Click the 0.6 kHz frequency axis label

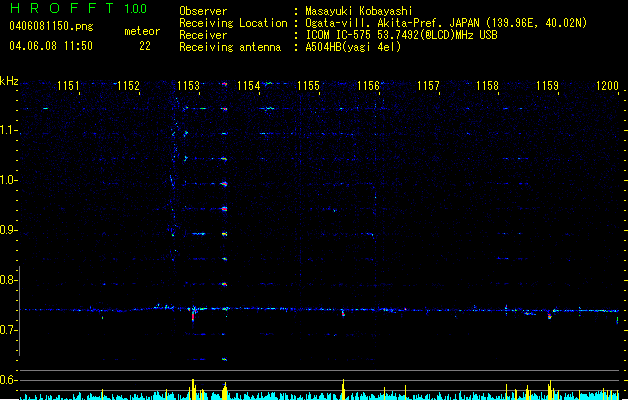[x=7, y=380]
